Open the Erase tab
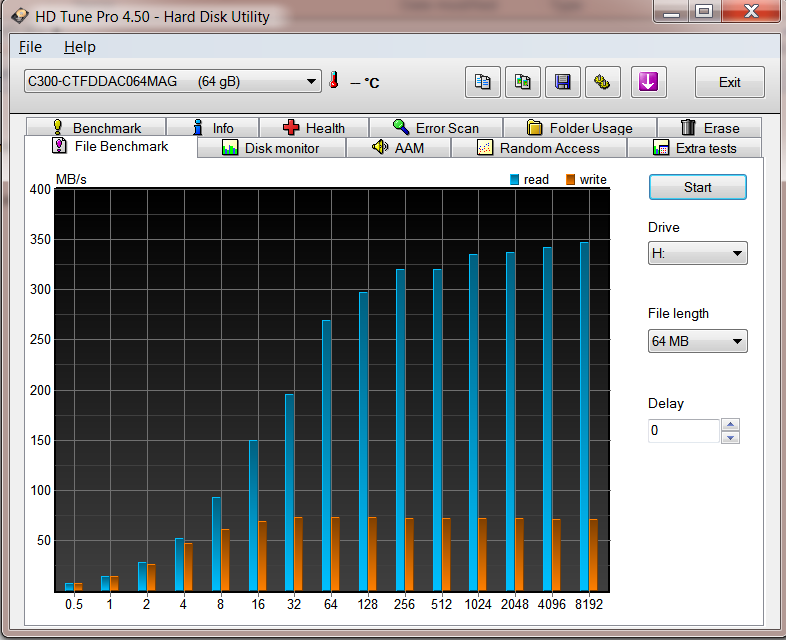 (x=709, y=128)
